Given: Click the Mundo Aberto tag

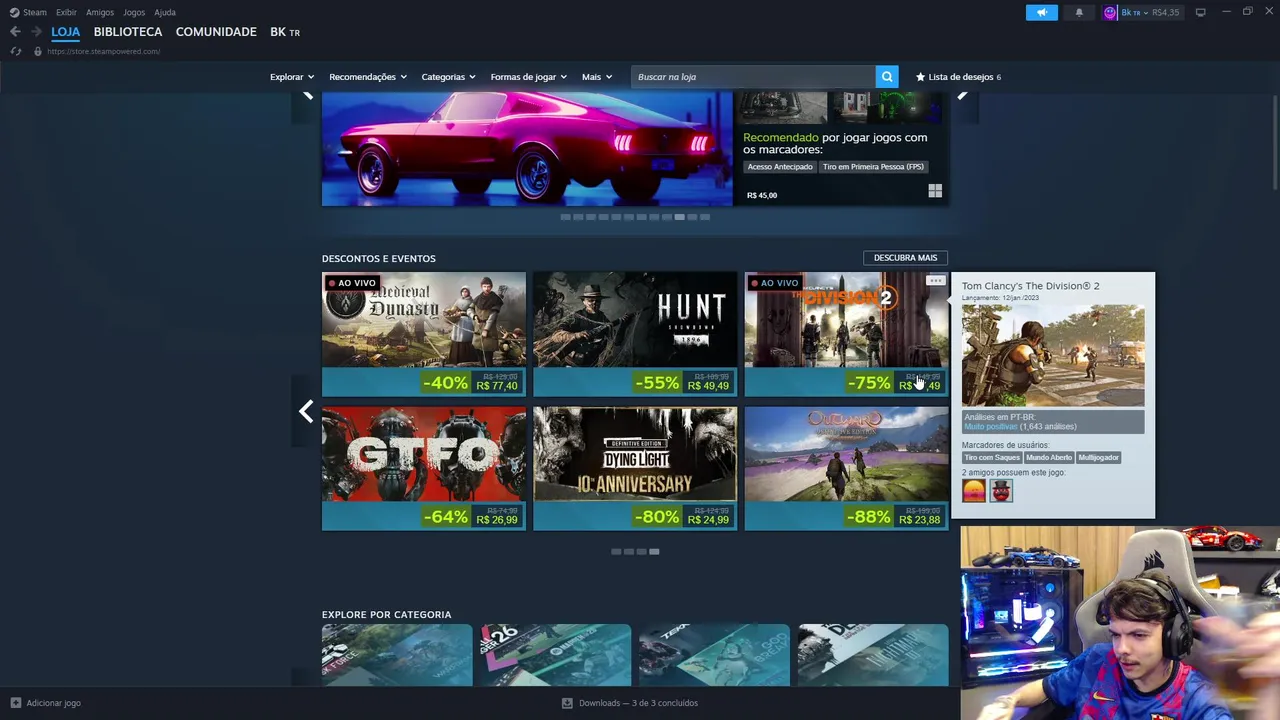Looking at the screenshot, I should tap(1049, 457).
